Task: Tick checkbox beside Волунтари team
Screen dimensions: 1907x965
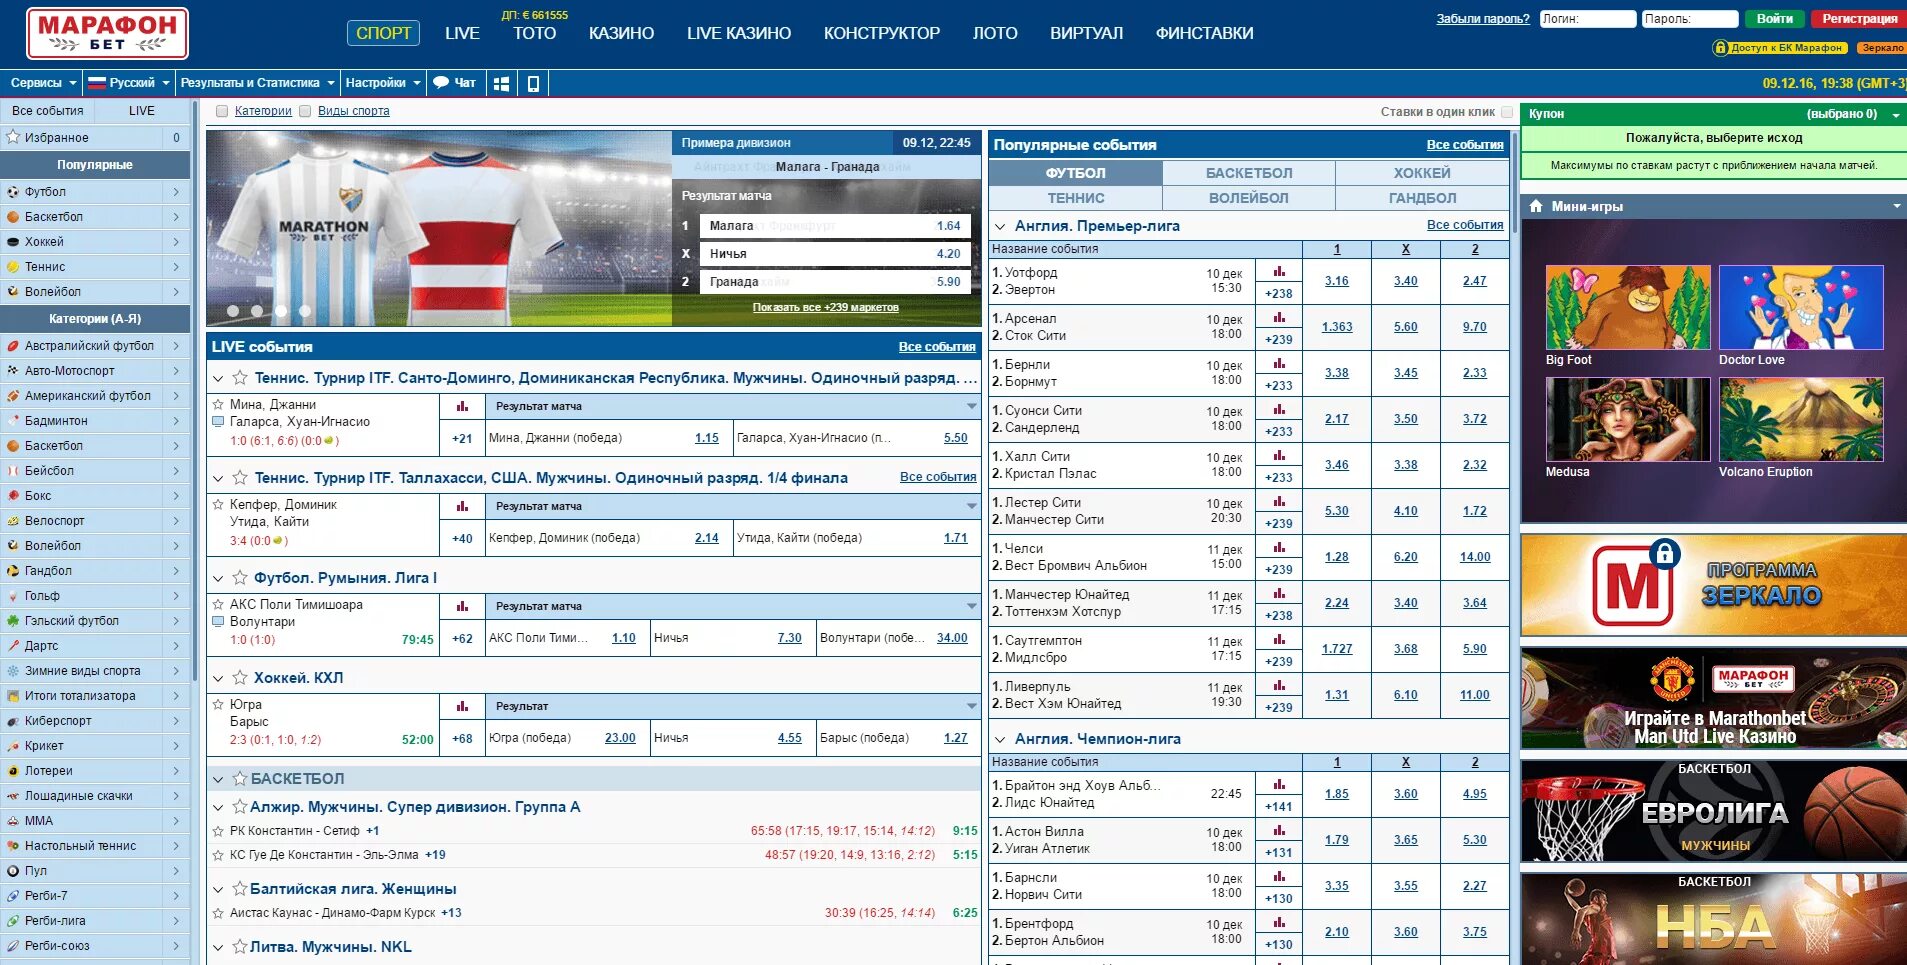Action: click(x=218, y=621)
